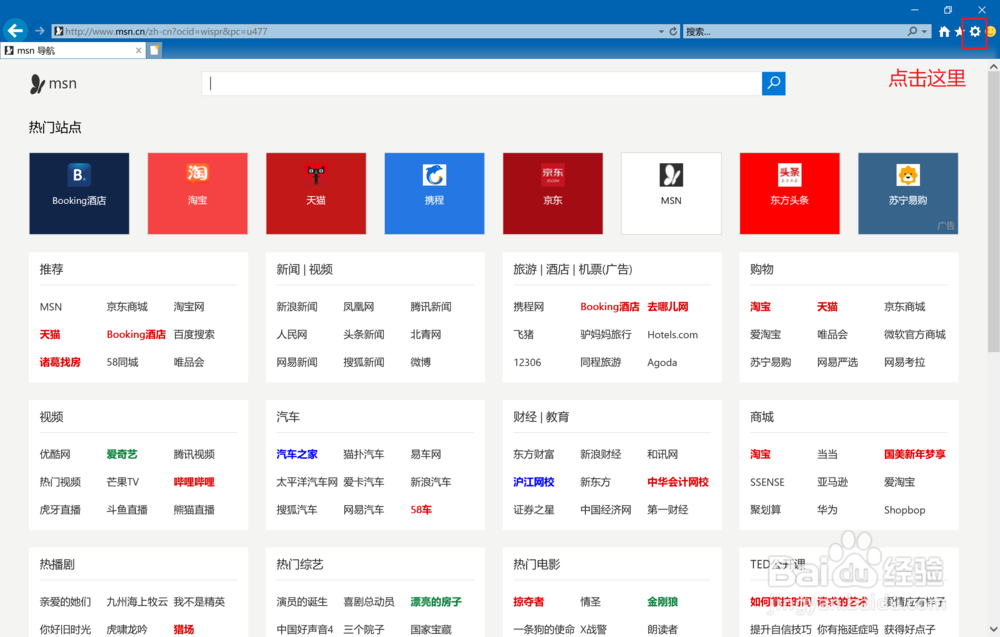Open Agoda link
This screenshot has width=1000, height=637.
tap(662, 363)
